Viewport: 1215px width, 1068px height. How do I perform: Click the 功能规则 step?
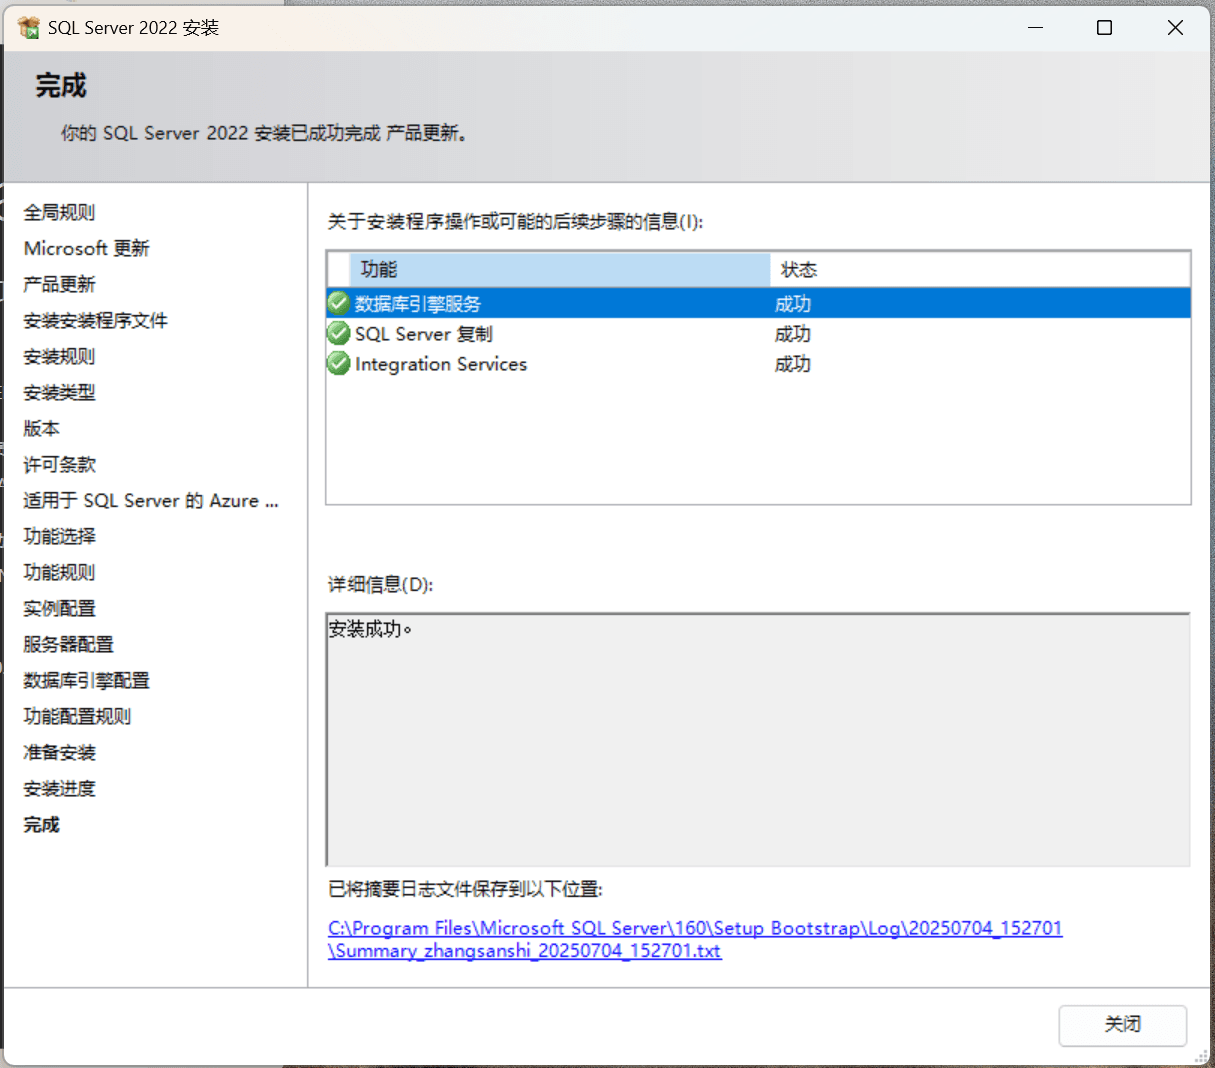[x=59, y=572]
